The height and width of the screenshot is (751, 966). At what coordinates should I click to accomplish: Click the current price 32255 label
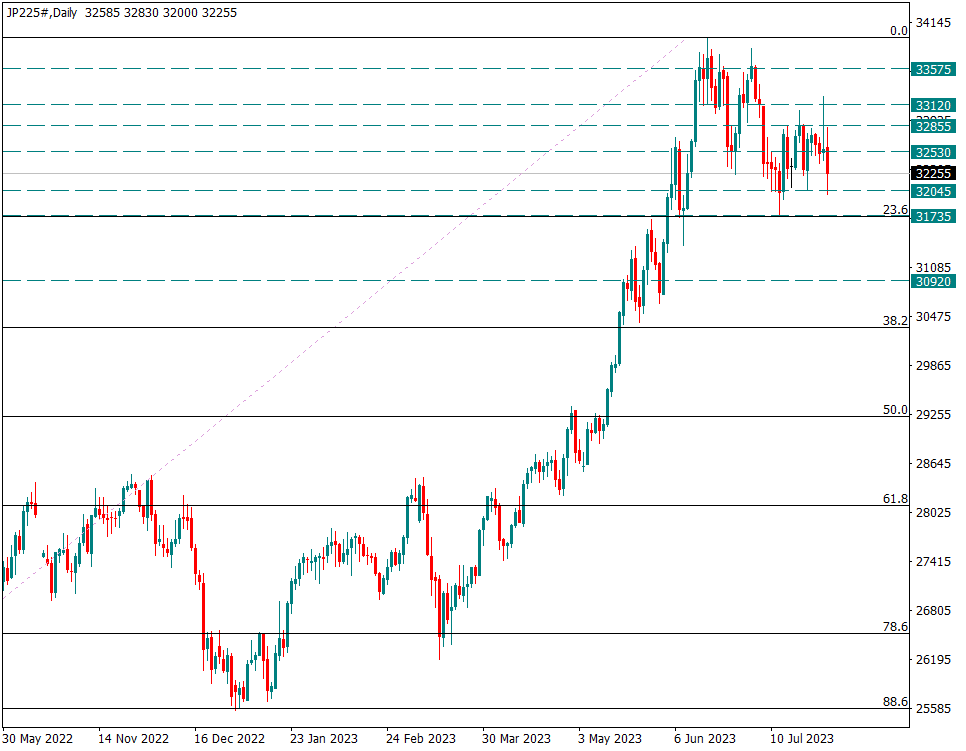tap(933, 174)
